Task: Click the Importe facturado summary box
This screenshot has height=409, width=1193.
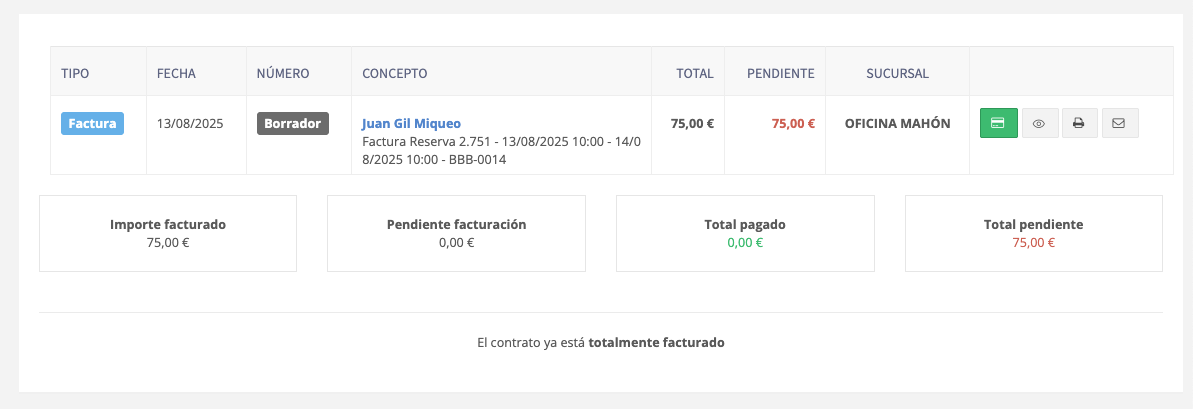Action: pyautogui.click(x=168, y=233)
